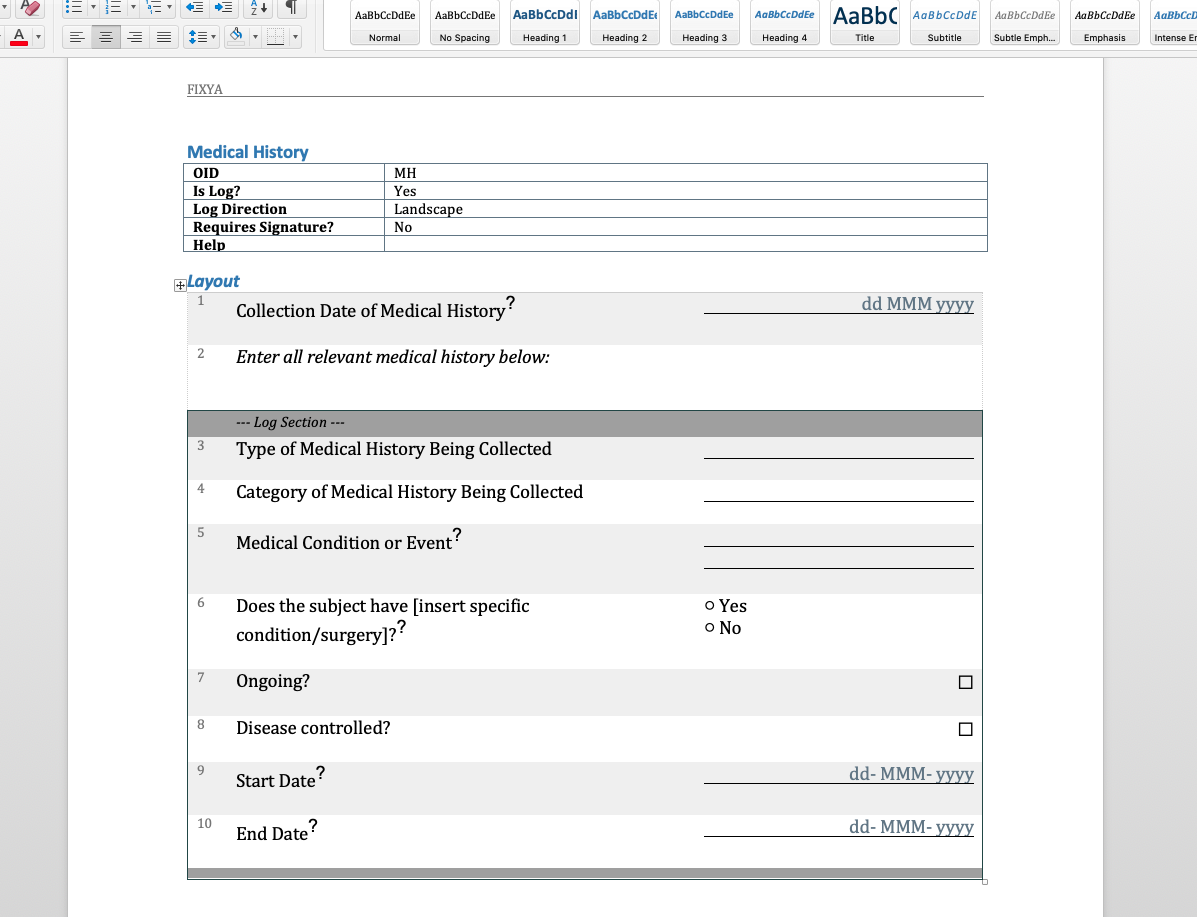Center the text alignment

(x=105, y=37)
